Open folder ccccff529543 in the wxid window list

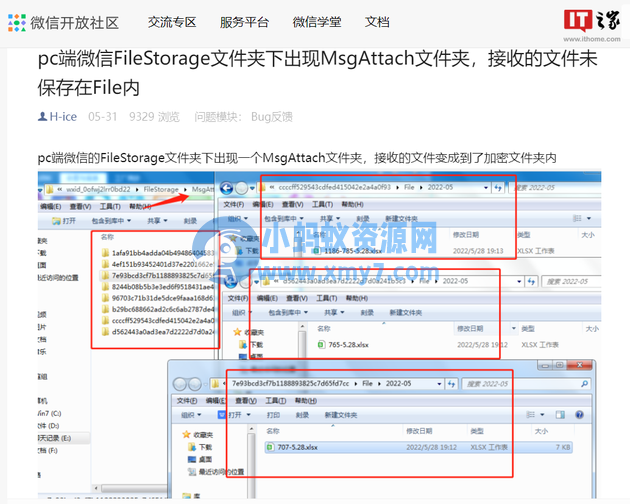[x=158, y=320]
